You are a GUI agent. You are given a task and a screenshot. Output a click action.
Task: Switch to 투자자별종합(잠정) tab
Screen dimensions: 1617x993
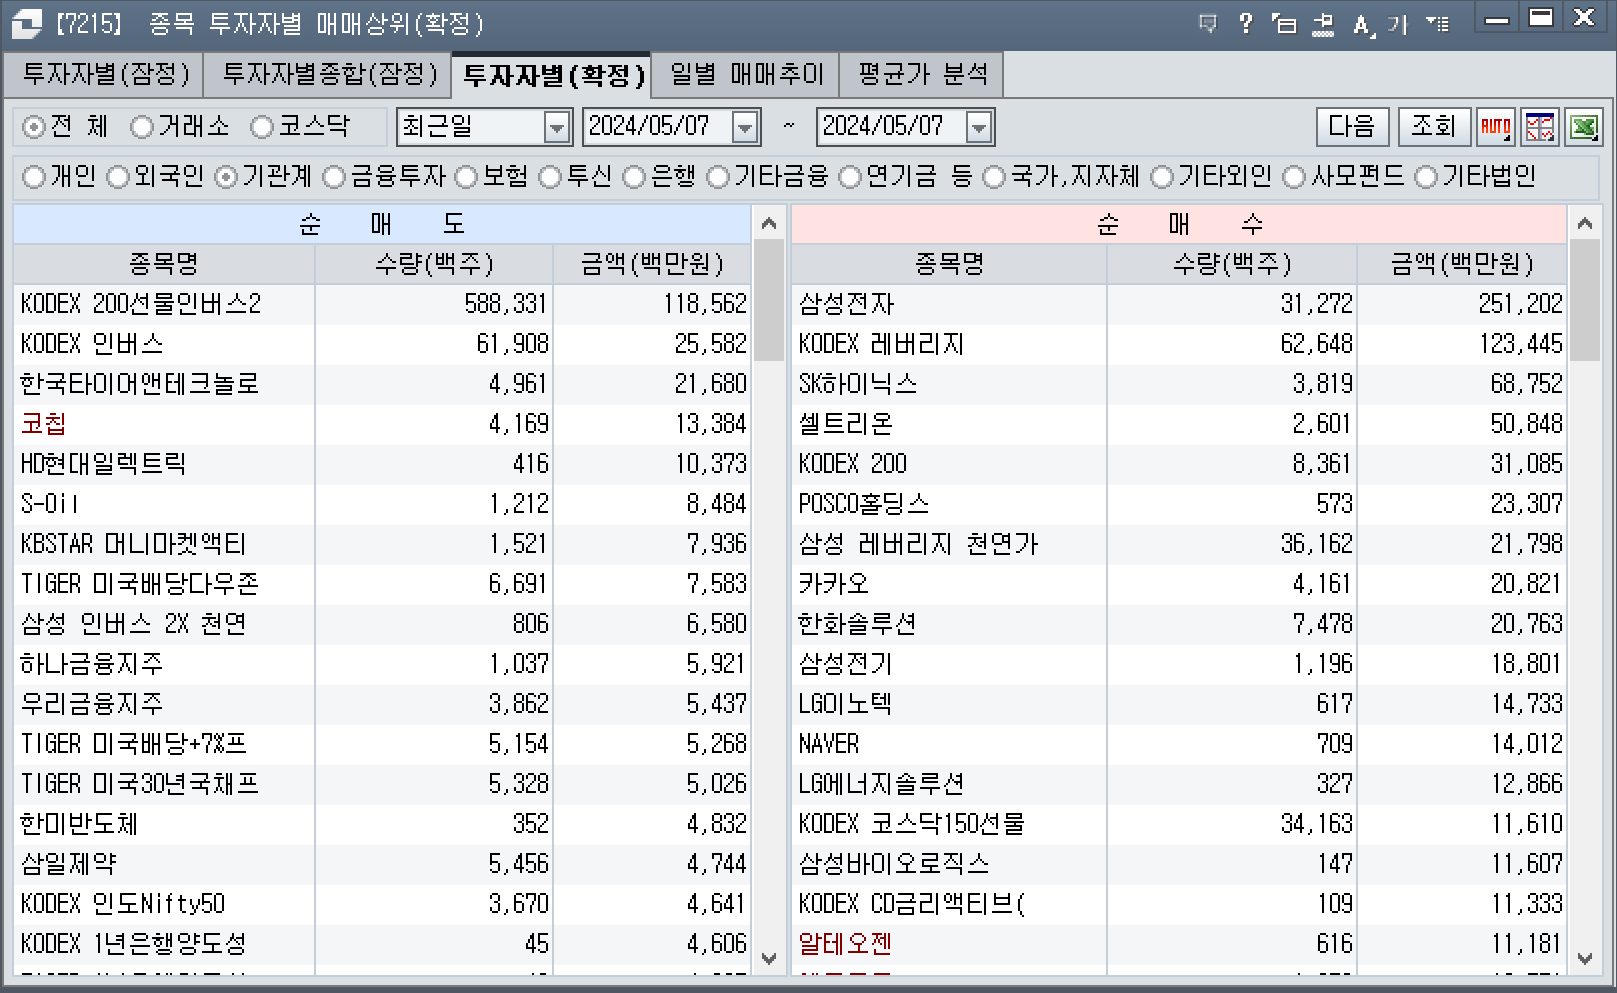point(329,74)
